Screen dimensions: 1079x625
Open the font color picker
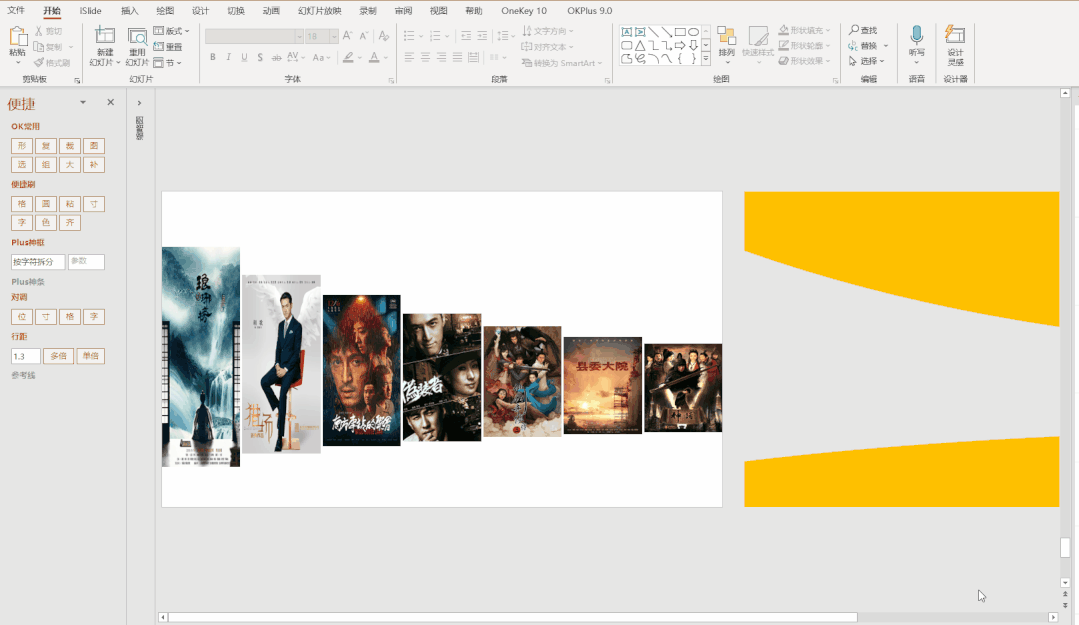374,57
